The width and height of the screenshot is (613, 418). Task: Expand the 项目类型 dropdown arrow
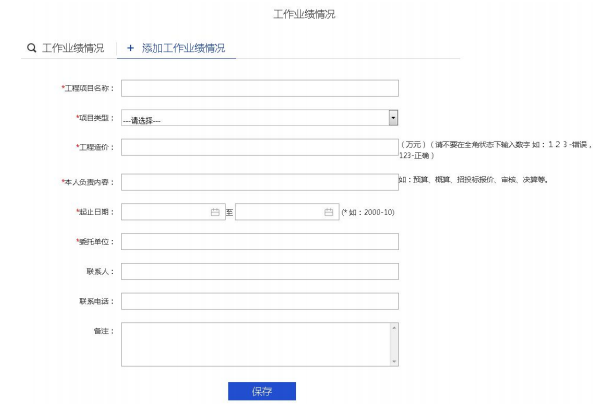pyautogui.click(x=393, y=117)
